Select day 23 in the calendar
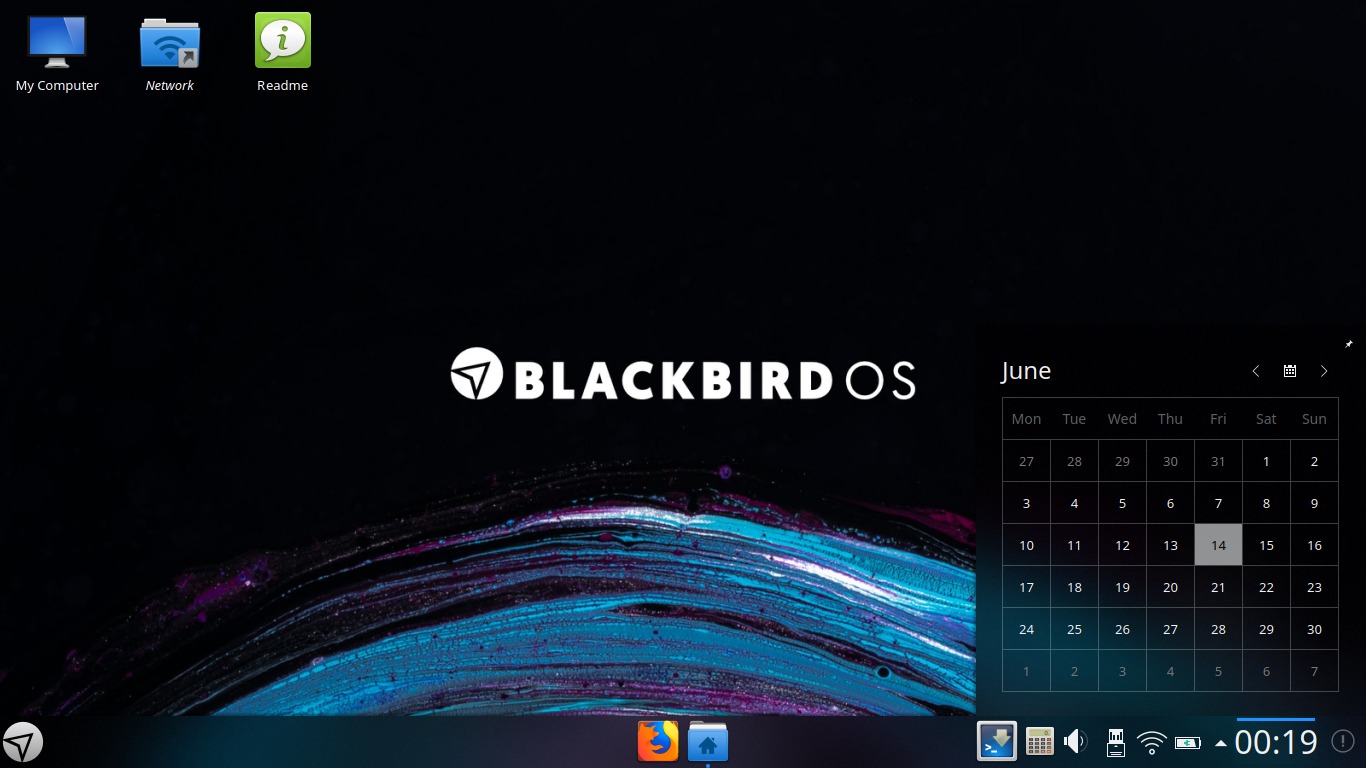The image size is (1366, 768). (x=1314, y=587)
